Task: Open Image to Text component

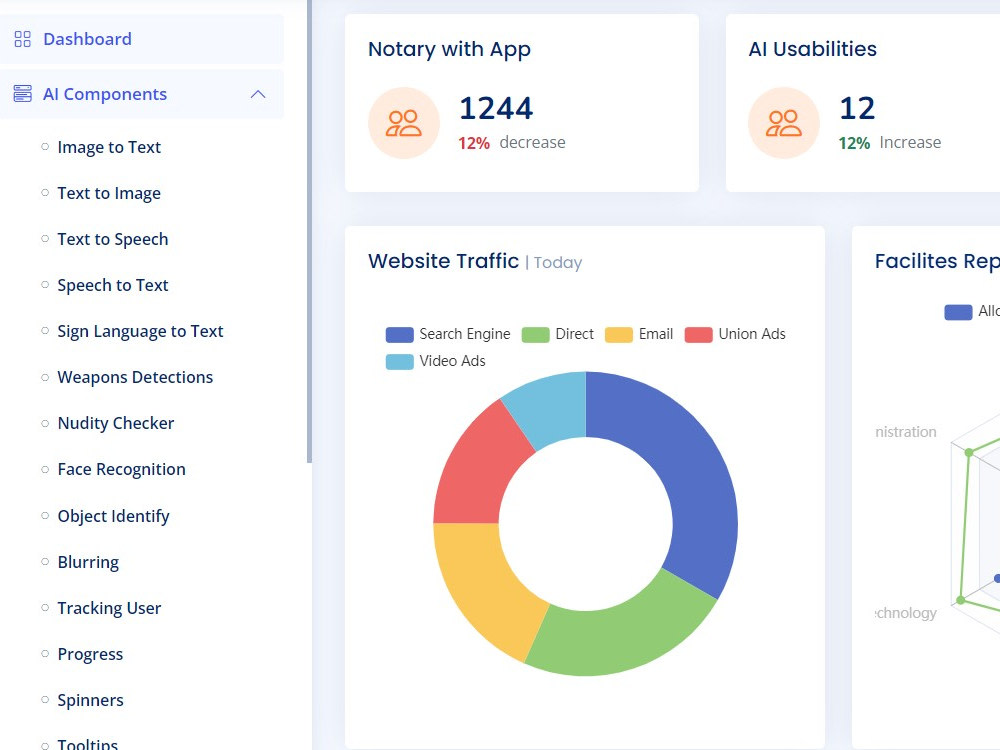Action: [109, 147]
